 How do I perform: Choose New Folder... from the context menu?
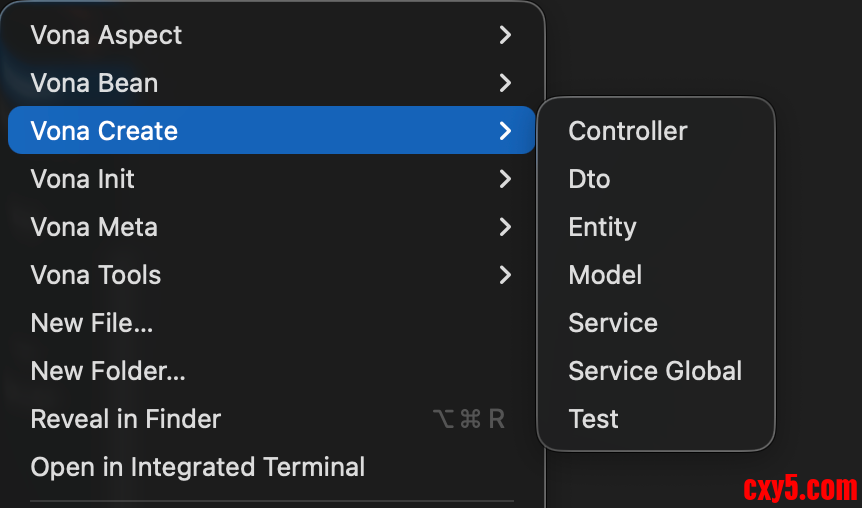(108, 371)
